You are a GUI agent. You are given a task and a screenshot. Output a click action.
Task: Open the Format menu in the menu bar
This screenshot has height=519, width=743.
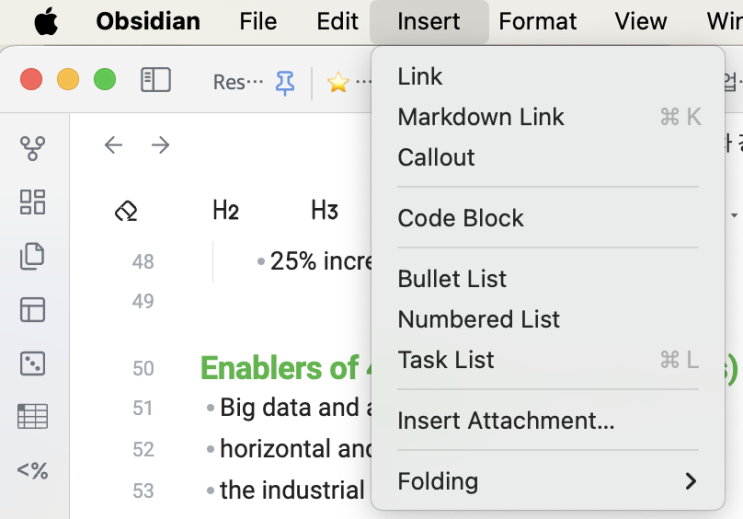537,21
